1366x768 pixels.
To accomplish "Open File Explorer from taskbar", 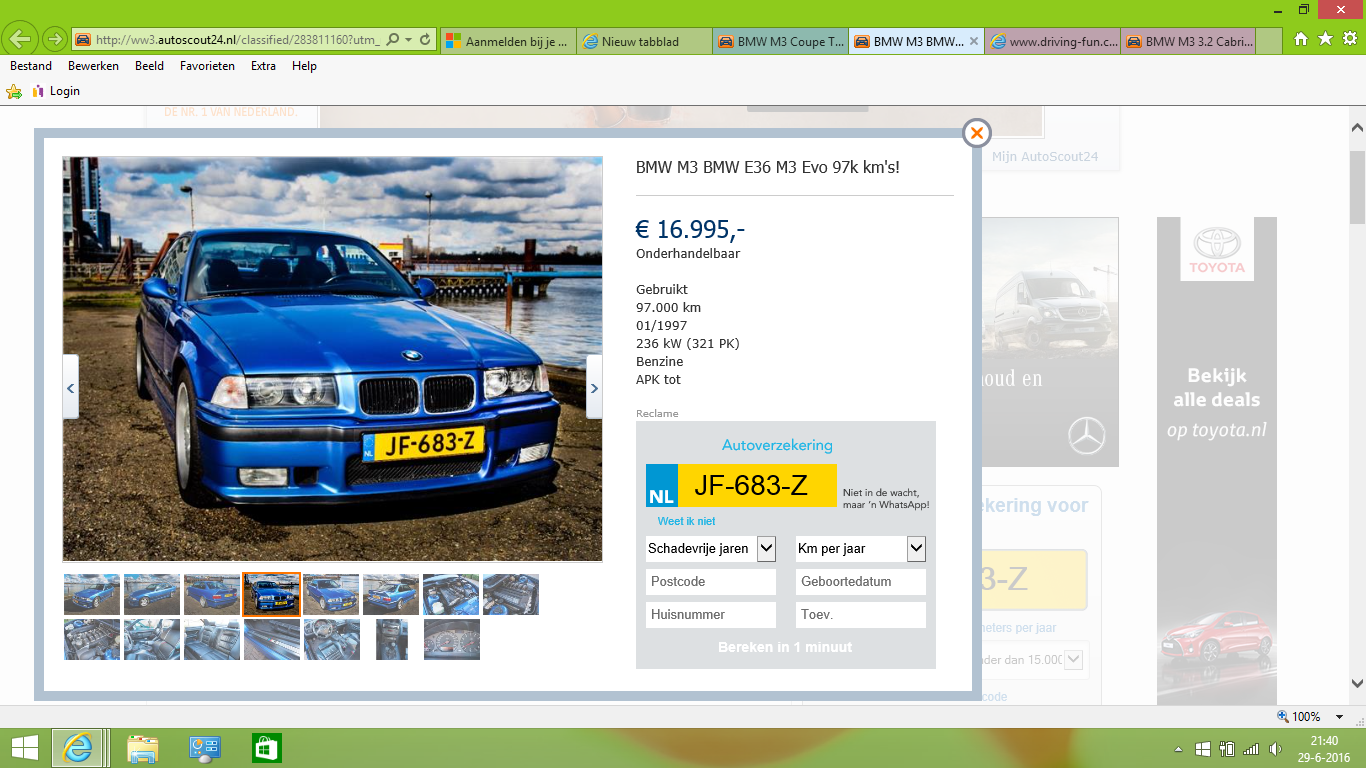I will tap(143, 748).
